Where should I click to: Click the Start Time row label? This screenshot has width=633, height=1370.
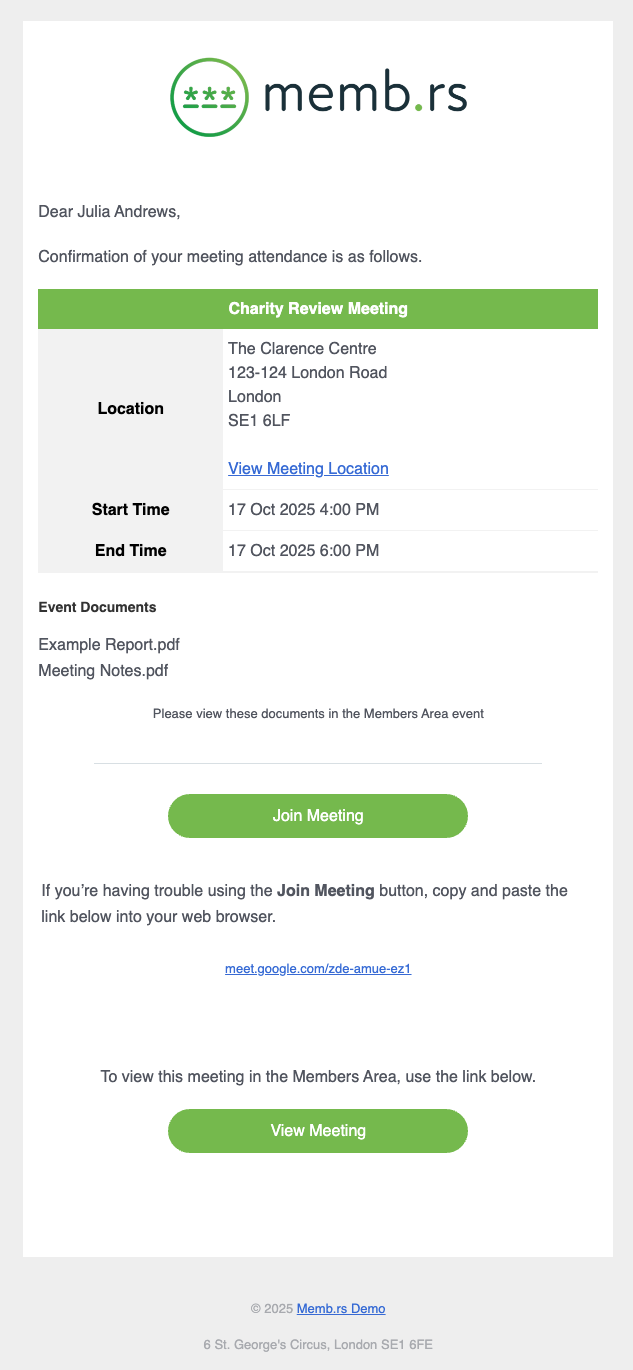tap(131, 510)
